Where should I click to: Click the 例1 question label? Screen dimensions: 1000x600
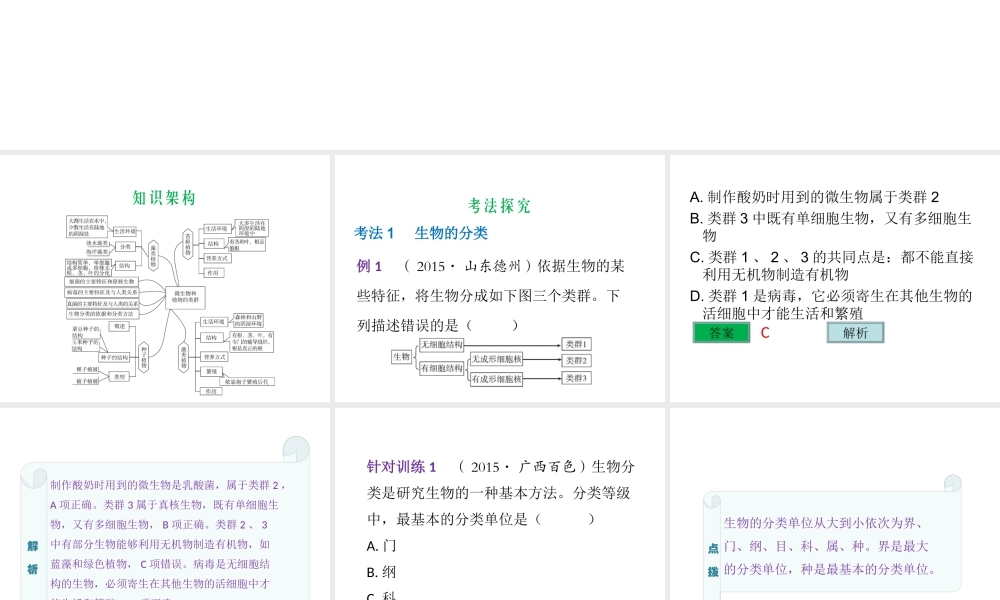[370, 266]
